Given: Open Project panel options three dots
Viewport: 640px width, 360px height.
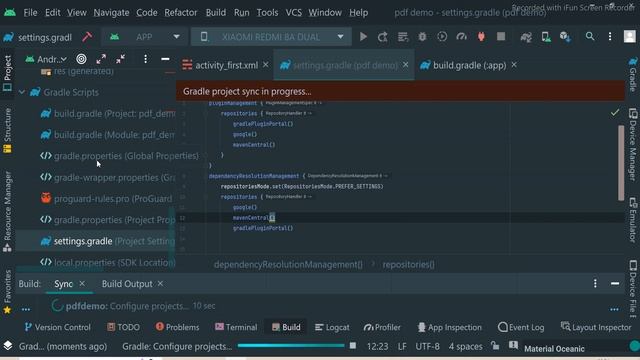Looking at the screenshot, I should 145,59.
